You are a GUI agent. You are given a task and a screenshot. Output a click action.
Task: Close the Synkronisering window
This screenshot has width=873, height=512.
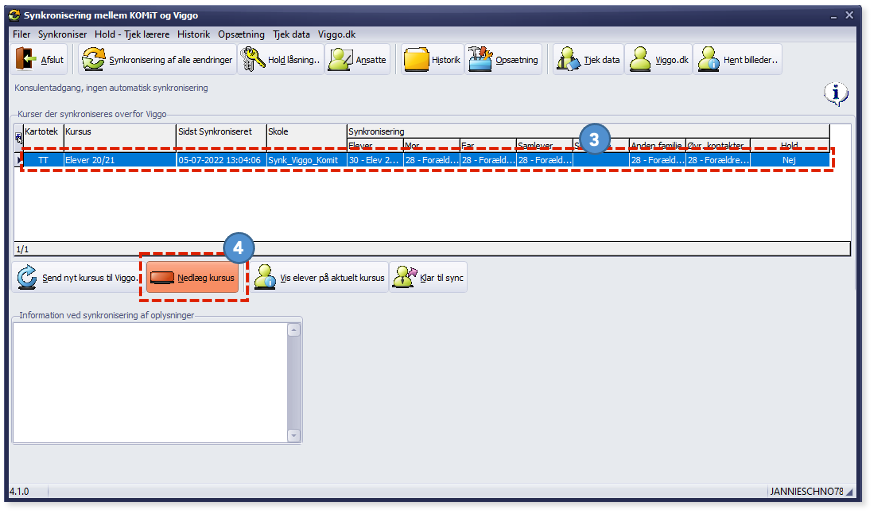pyautogui.click(x=849, y=16)
